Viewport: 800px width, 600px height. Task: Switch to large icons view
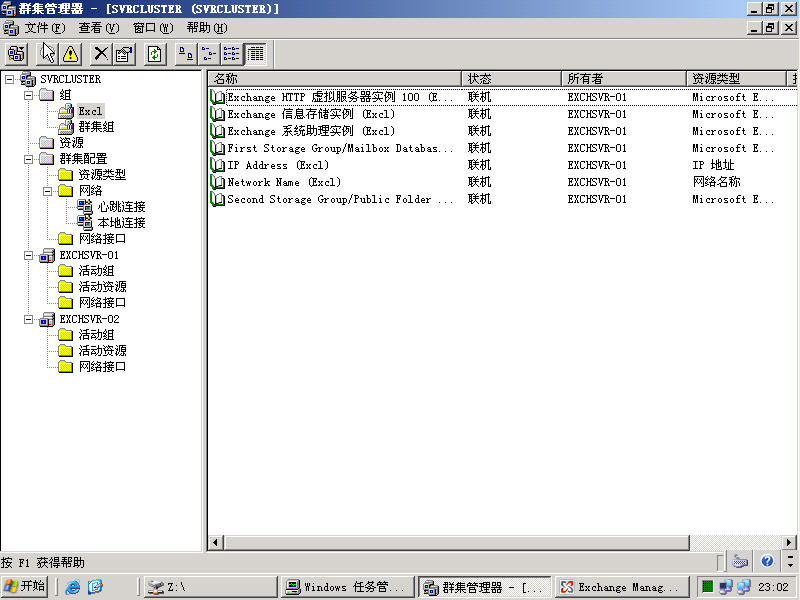coord(185,54)
